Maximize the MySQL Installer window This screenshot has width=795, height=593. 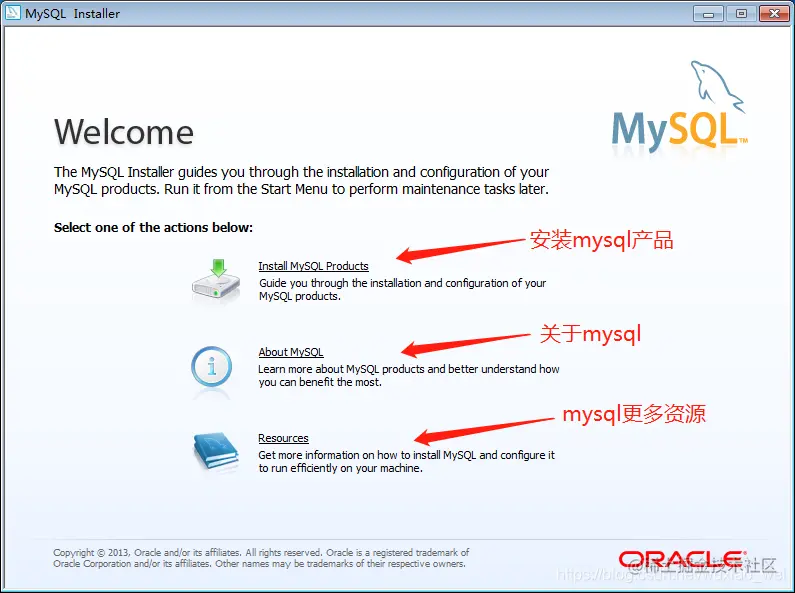(x=741, y=14)
